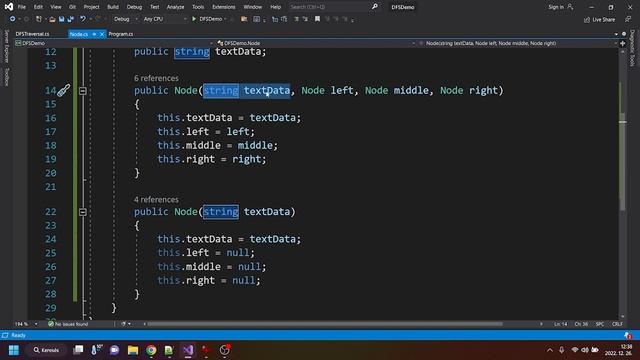The height and width of the screenshot is (360, 640).
Task: Close the Node.cs tab
Action: [x=102, y=34]
